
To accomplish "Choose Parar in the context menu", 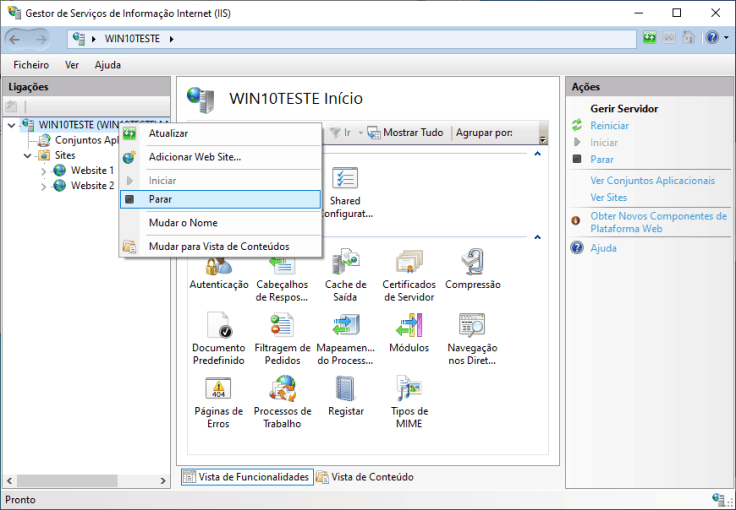I will click(x=160, y=200).
